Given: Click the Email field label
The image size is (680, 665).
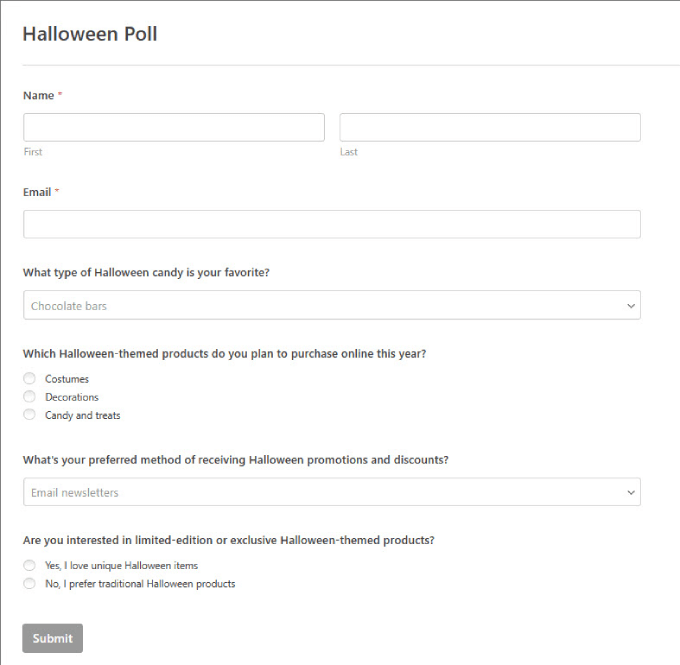Looking at the screenshot, I should (37, 192).
